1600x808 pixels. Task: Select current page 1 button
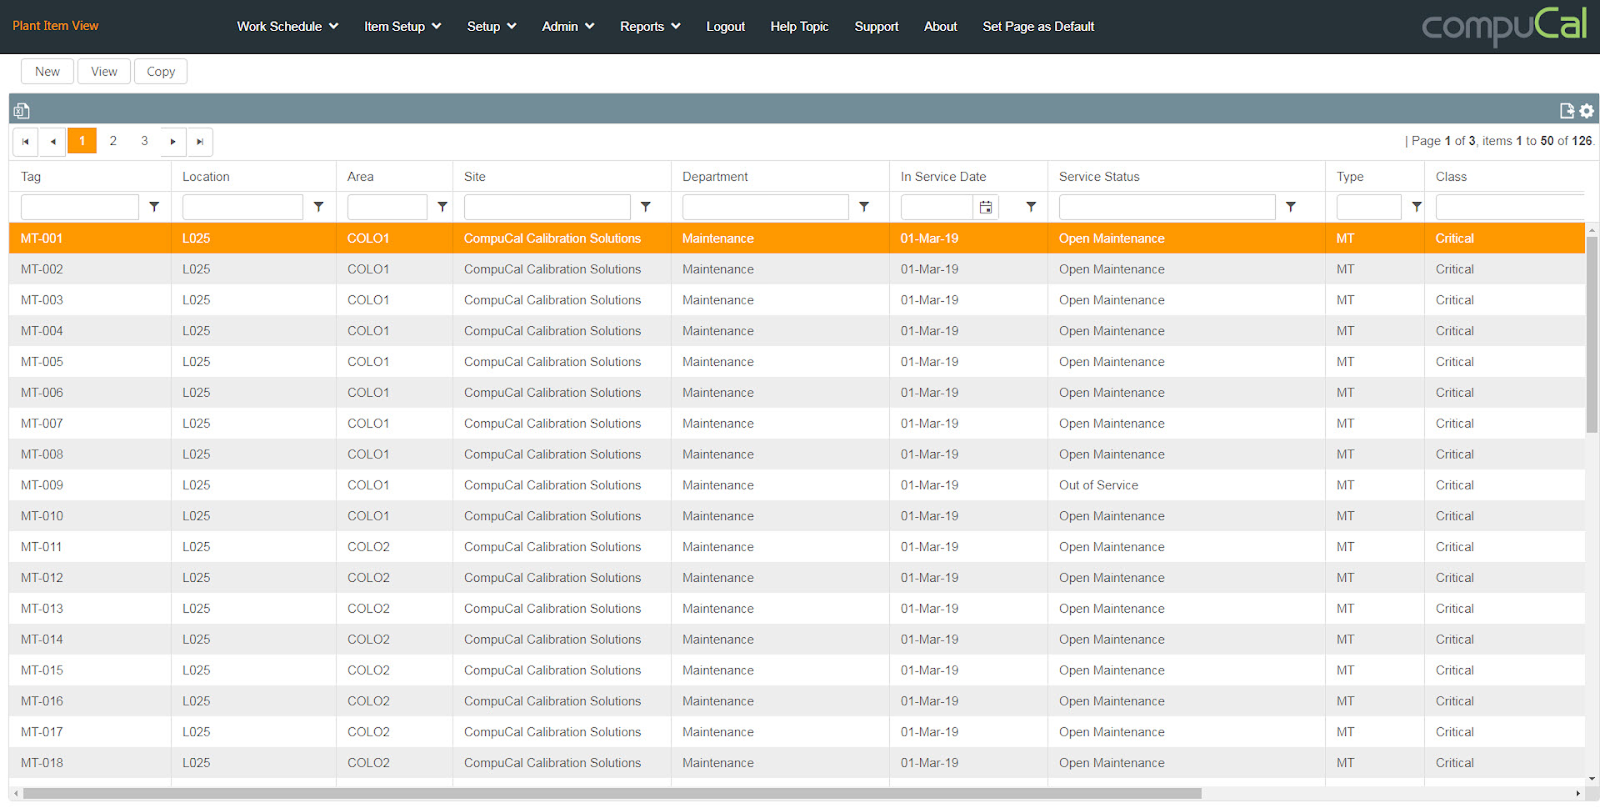tap(82, 141)
